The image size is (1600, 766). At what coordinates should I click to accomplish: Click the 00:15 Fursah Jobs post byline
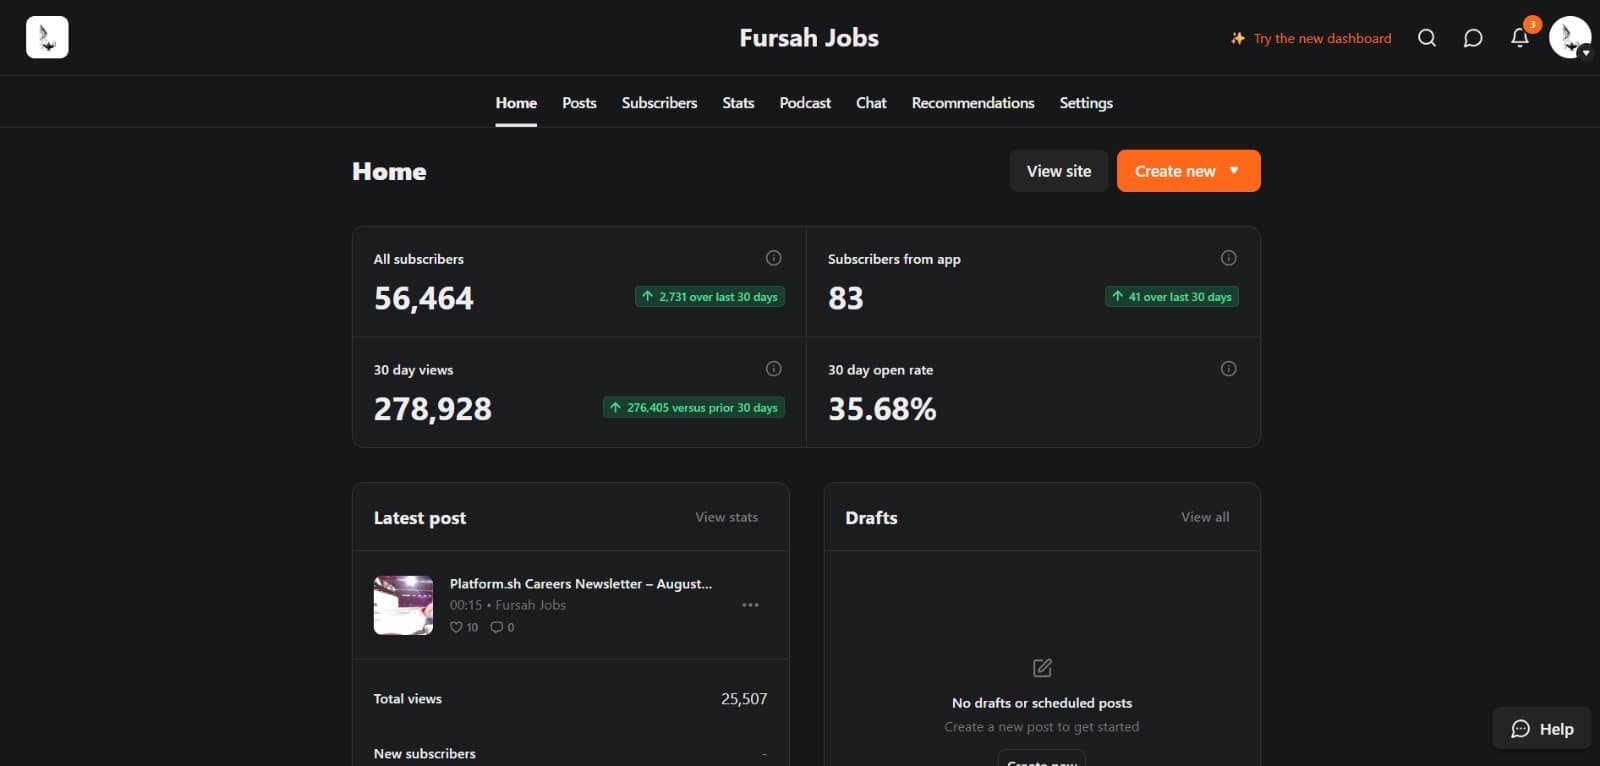[x=508, y=605]
